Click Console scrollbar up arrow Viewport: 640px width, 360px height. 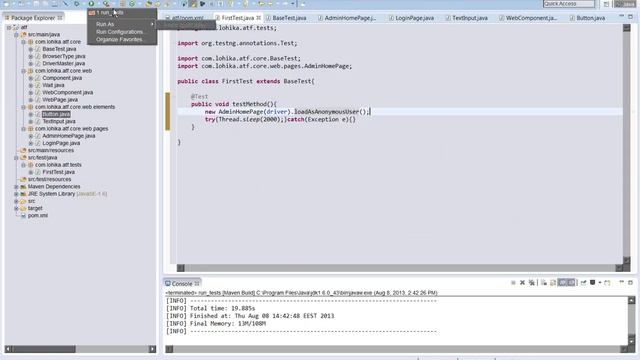tap(631, 300)
